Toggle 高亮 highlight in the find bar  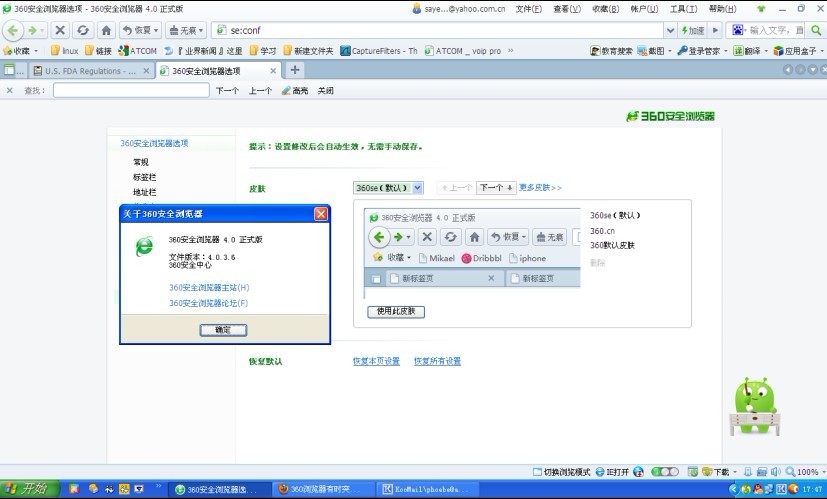click(295, 91)
